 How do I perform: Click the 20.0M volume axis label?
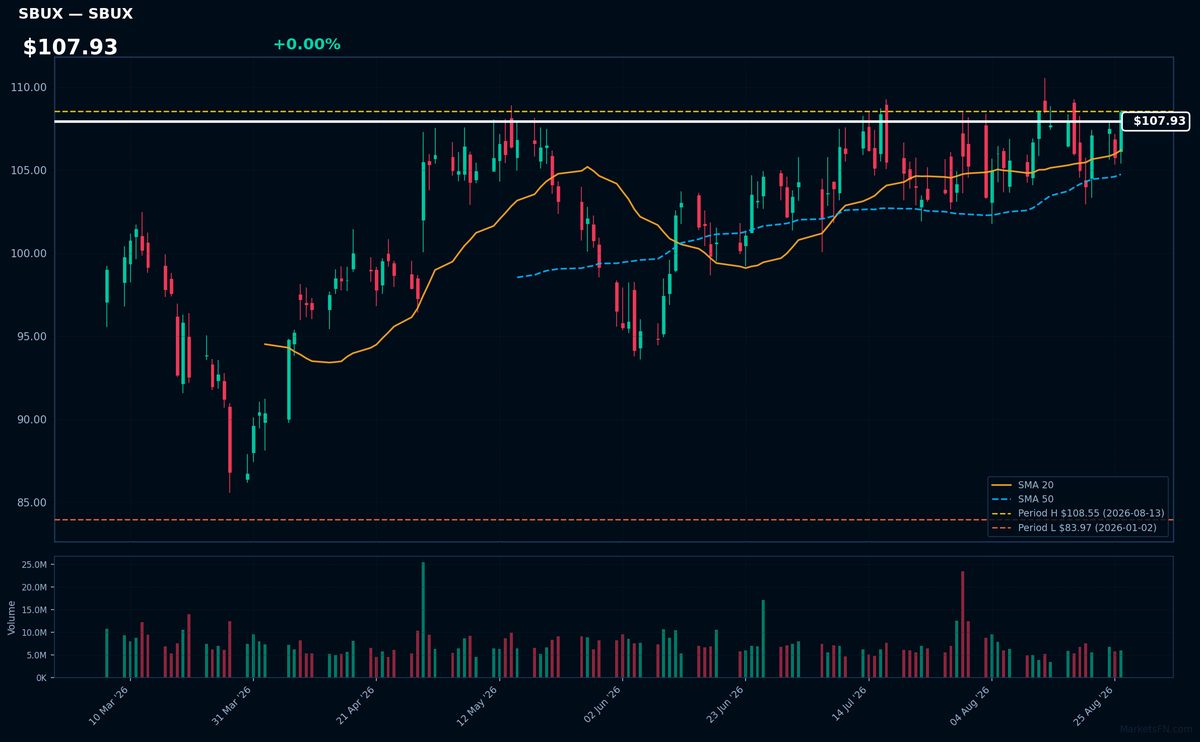pos(35,587)
